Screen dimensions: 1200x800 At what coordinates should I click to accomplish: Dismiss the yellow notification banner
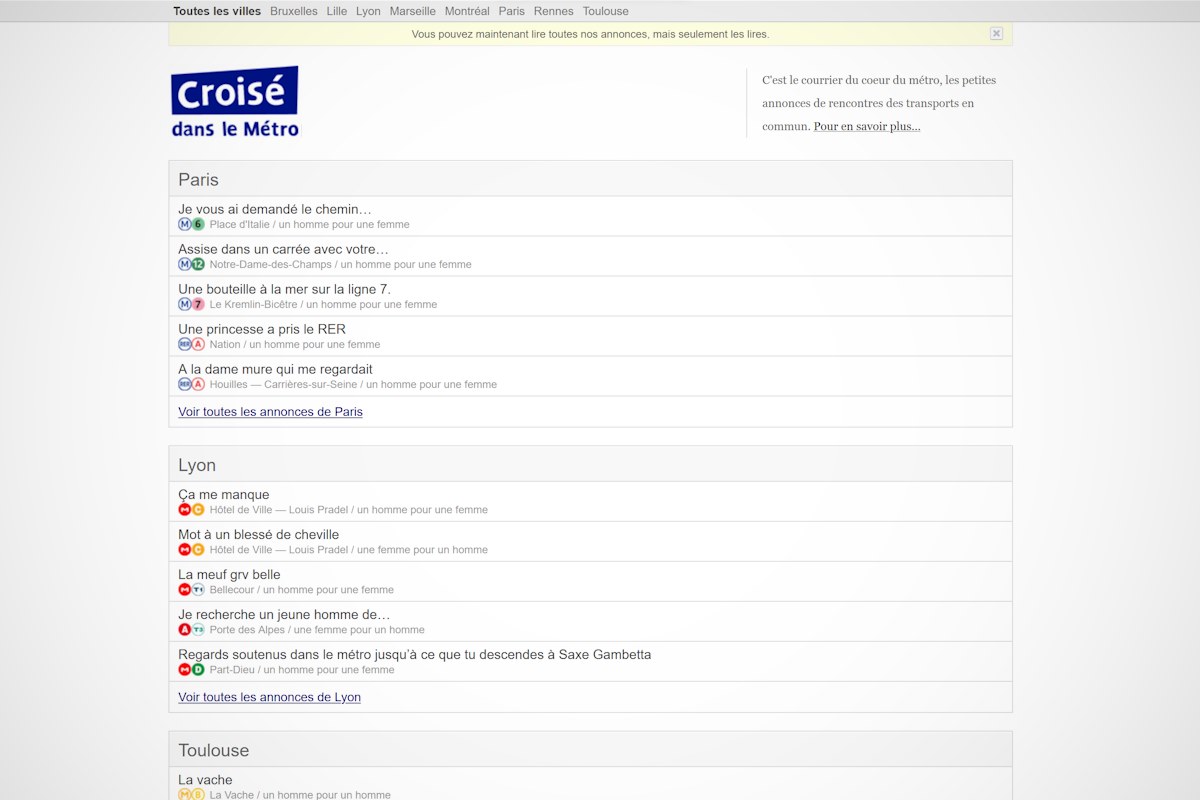click(x=996, y=33)
